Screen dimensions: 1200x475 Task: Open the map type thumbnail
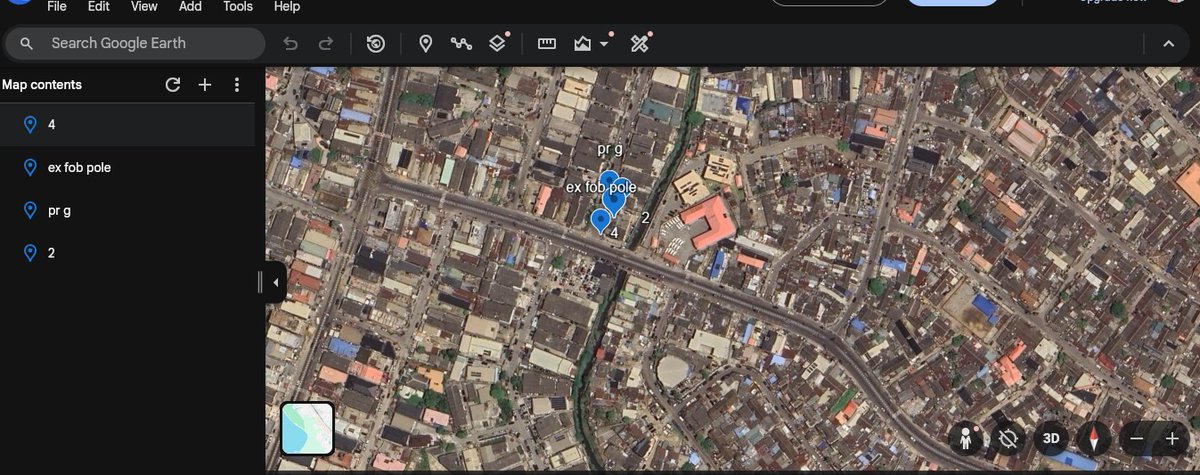click(307, 428)
